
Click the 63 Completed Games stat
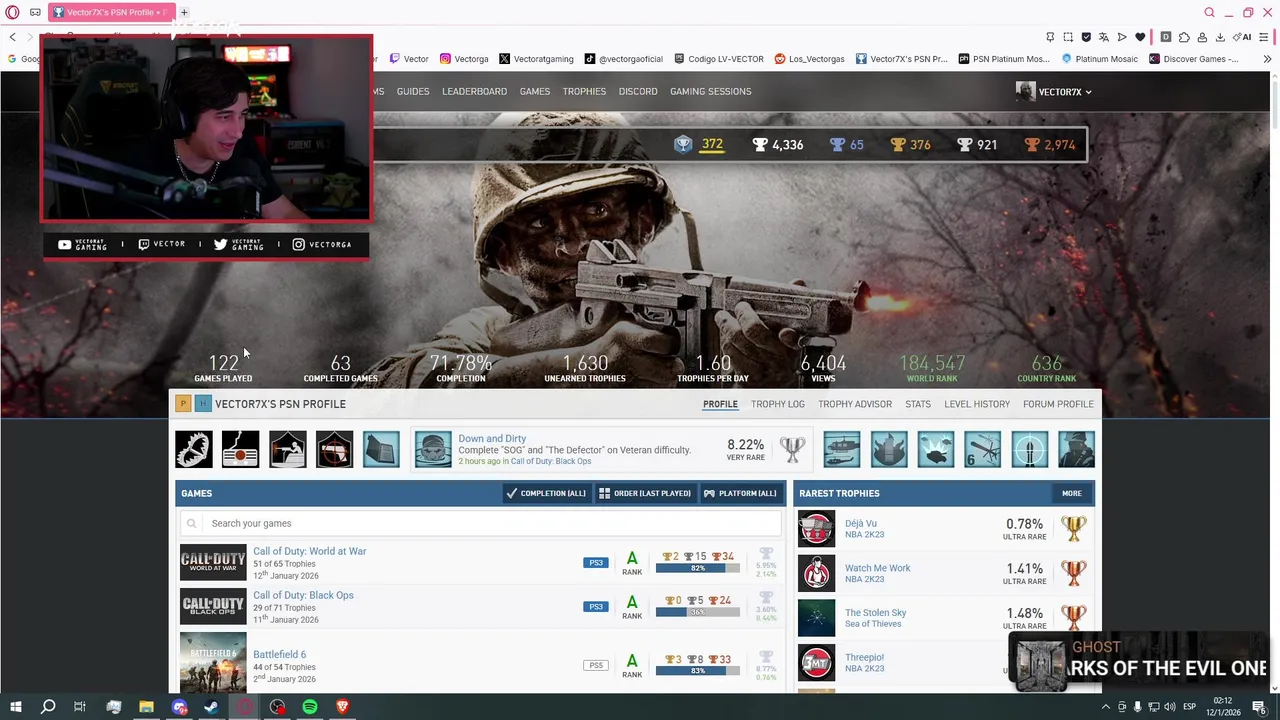click(x=340, y=368)
